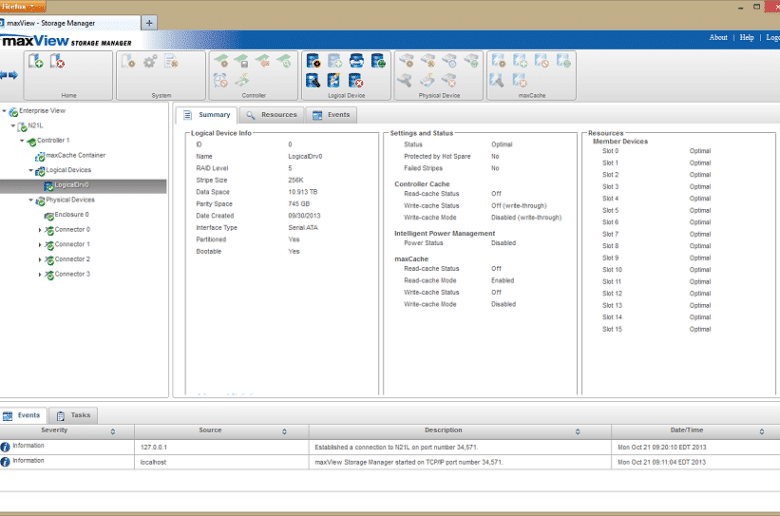Switch to the Resources tab
The width and height of the screenshot is (780, 516).
(x=272, y=115)
